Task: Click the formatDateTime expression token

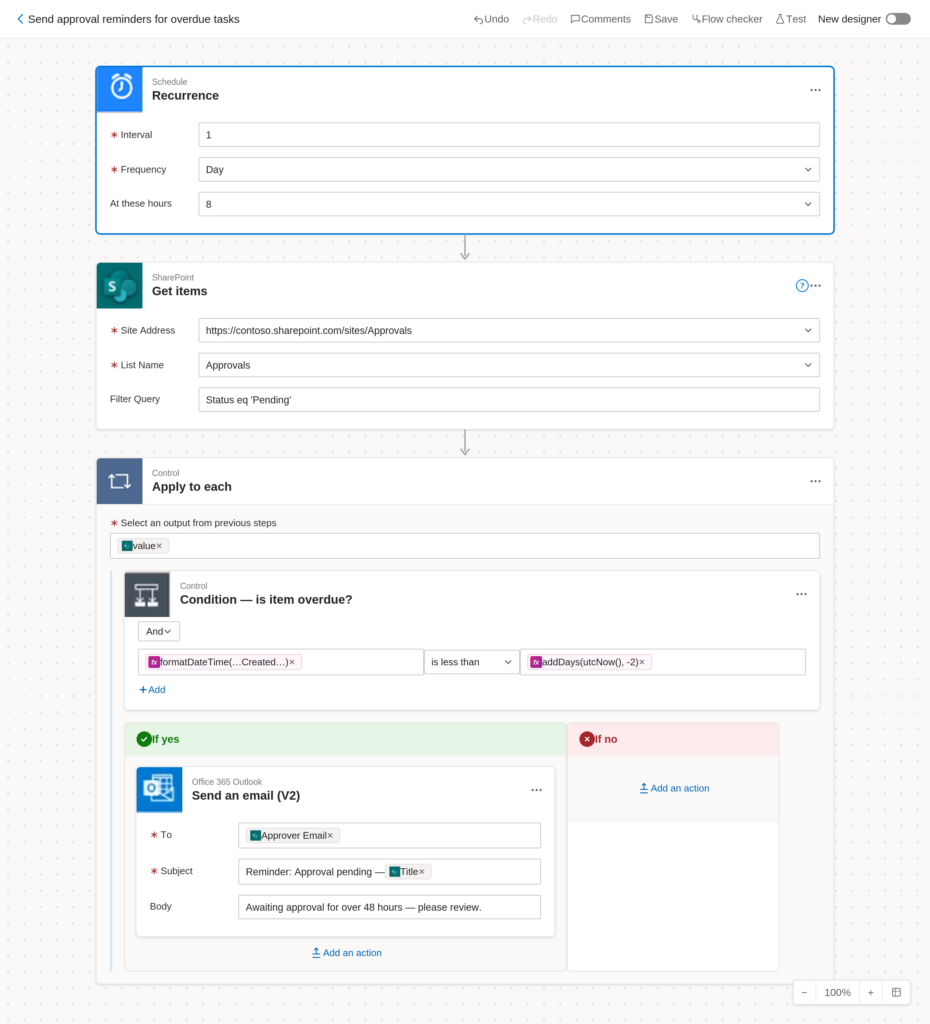Action: click(x=223, y=662)
